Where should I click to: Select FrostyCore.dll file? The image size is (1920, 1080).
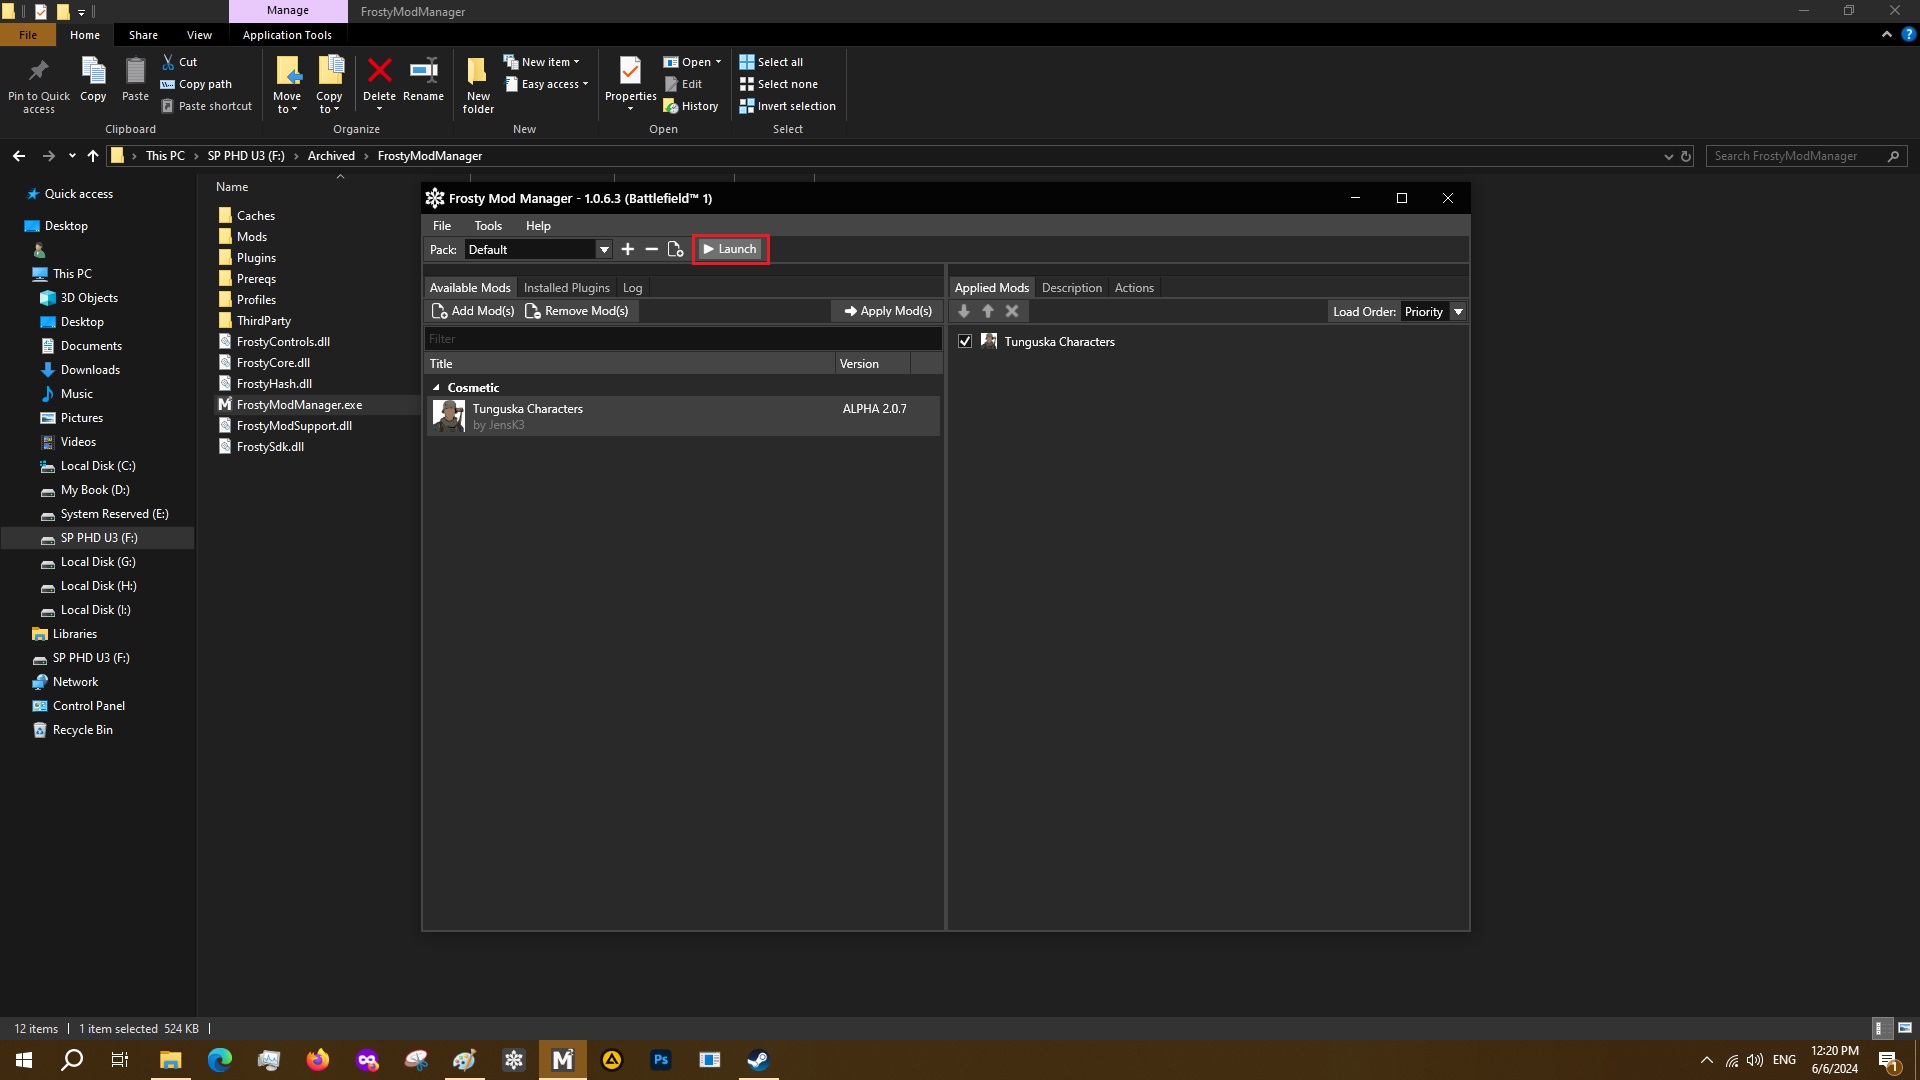pyautogui.click(x=273, y=363)
